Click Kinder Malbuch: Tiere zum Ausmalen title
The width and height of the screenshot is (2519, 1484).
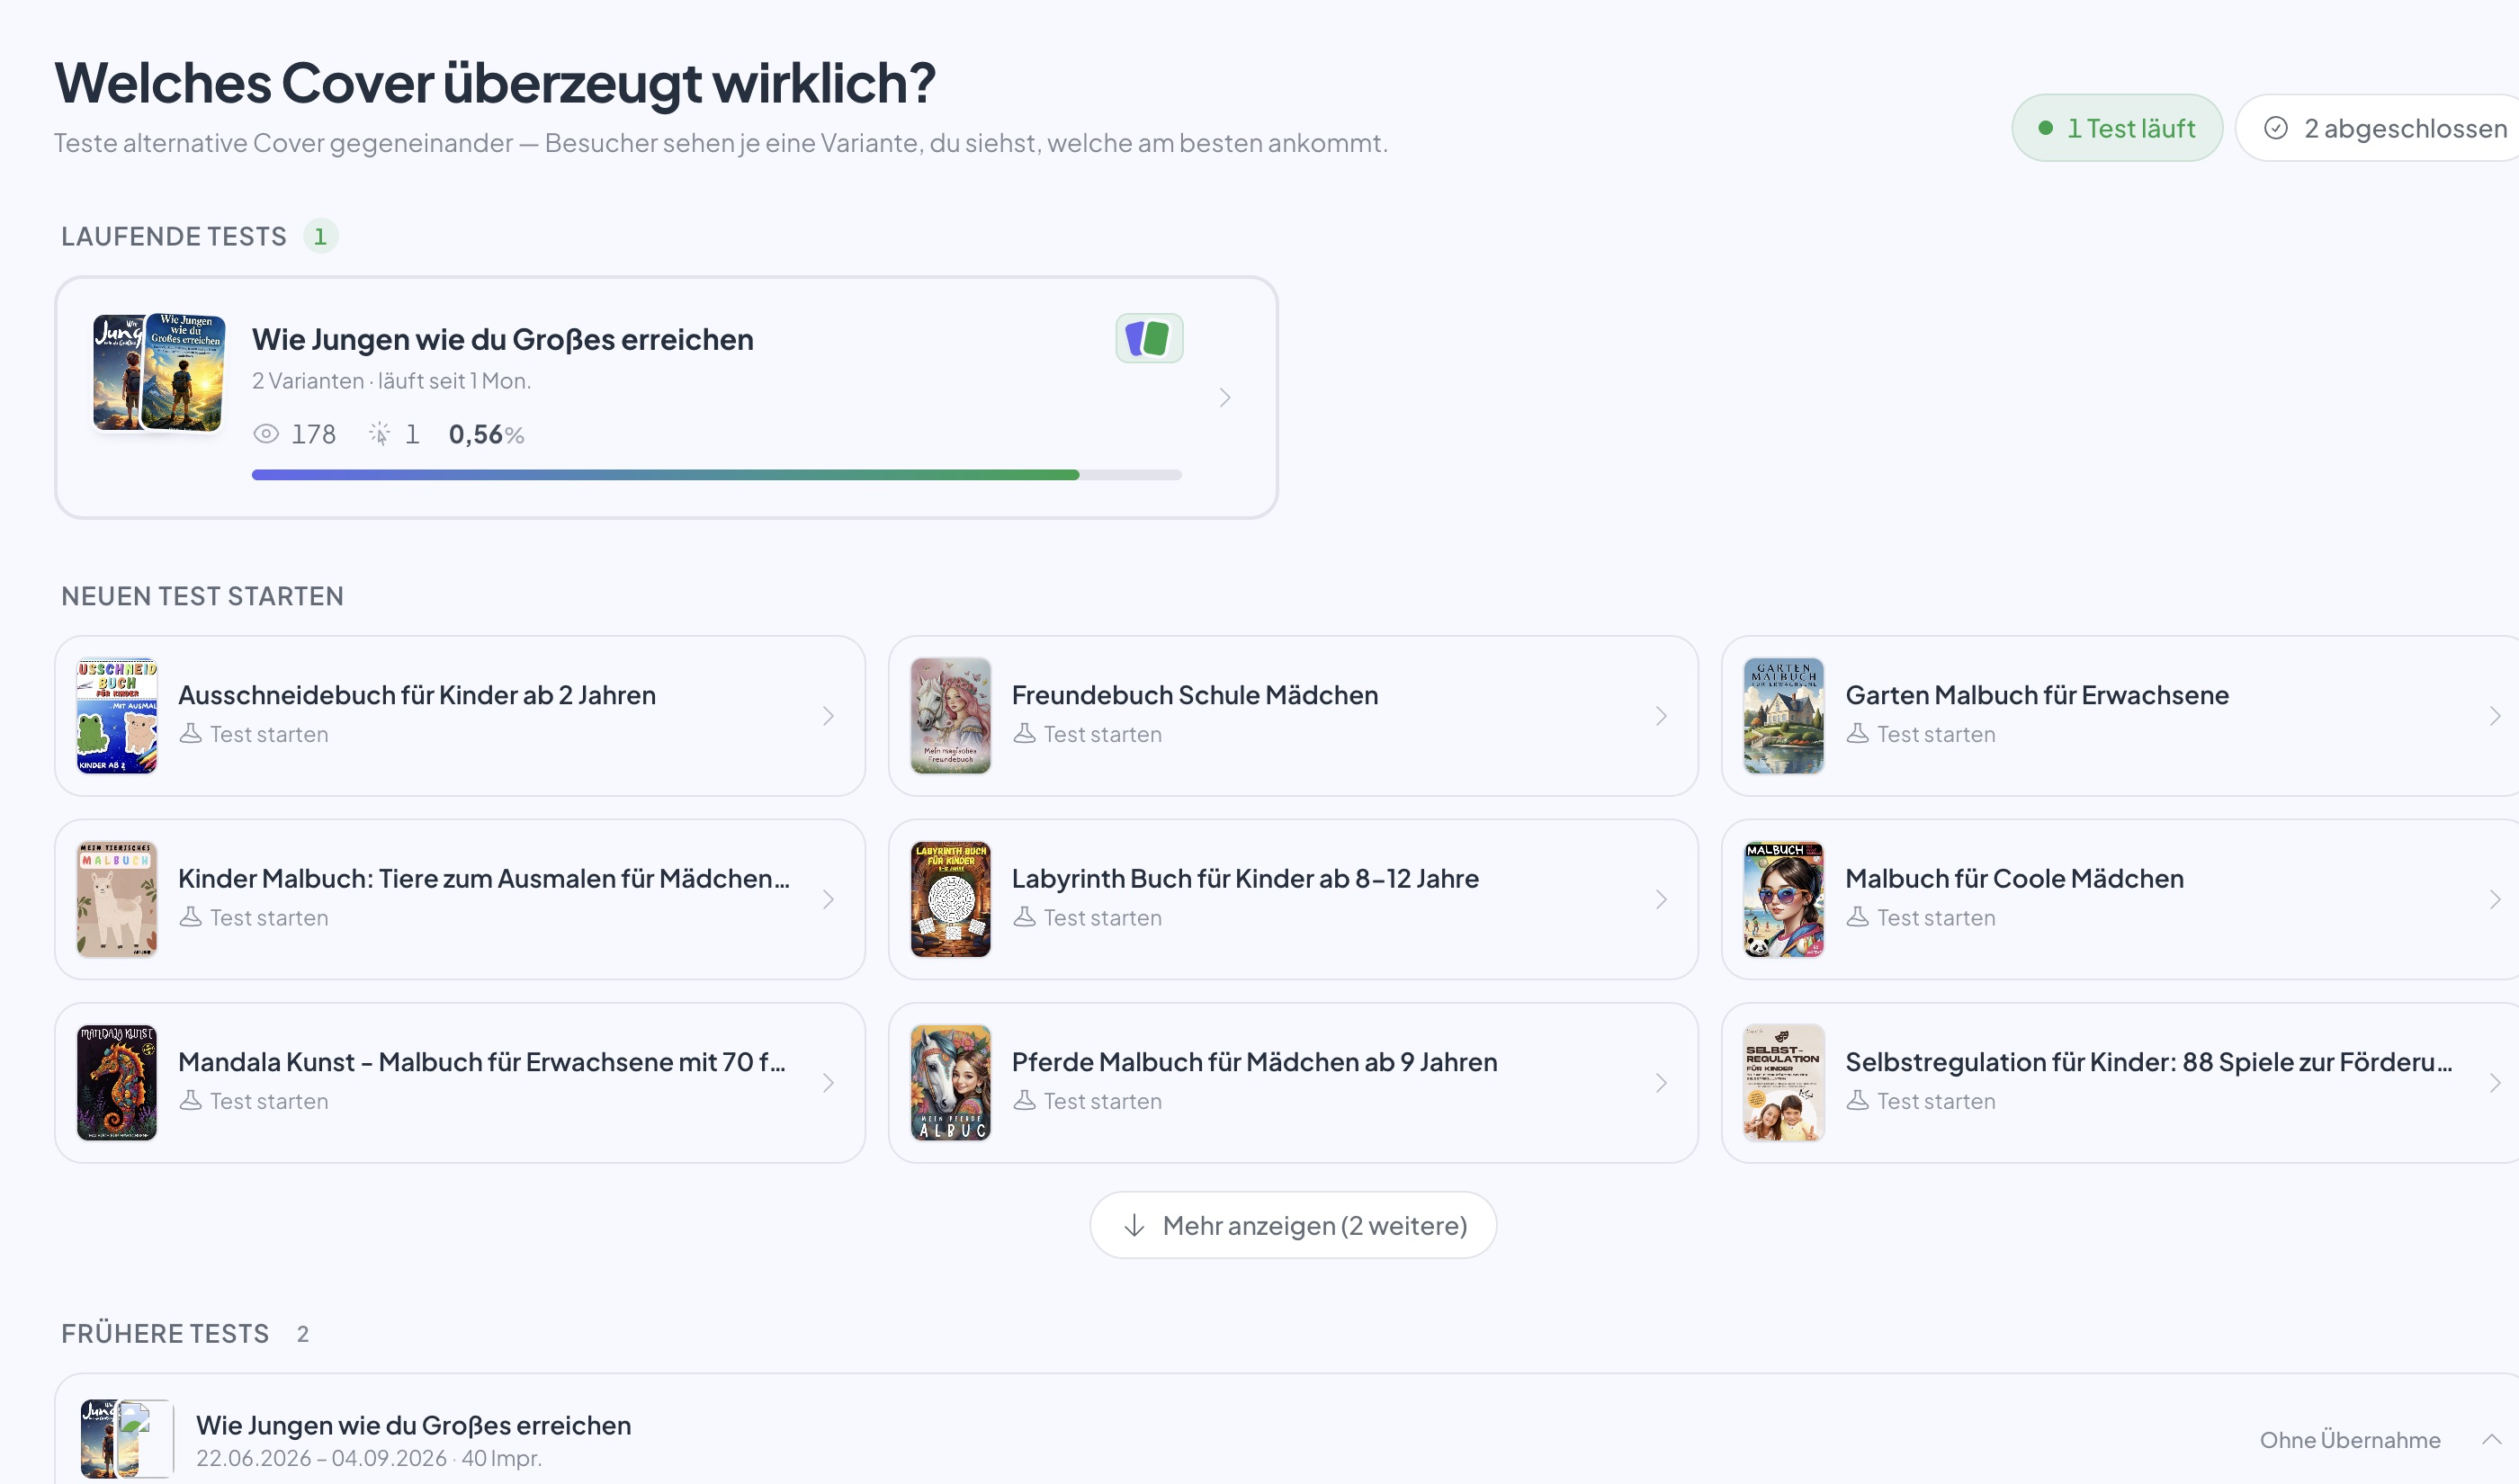[484, 879]
